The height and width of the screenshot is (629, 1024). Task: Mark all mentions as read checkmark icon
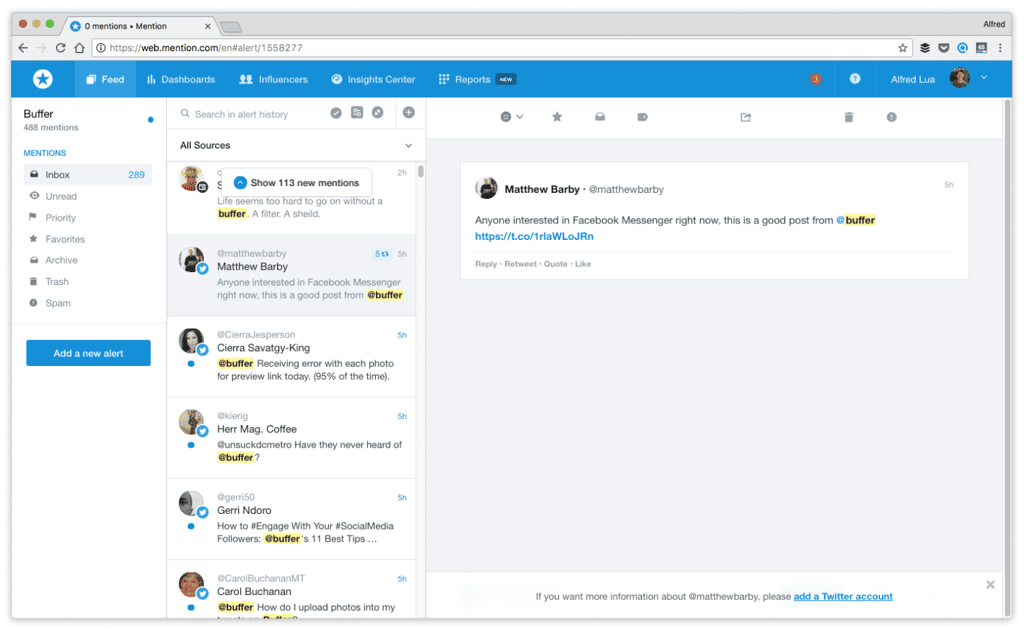(336, 113)
